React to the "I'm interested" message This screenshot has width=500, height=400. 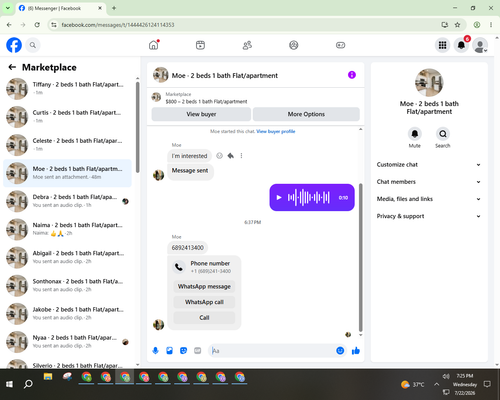click(219, 156)
